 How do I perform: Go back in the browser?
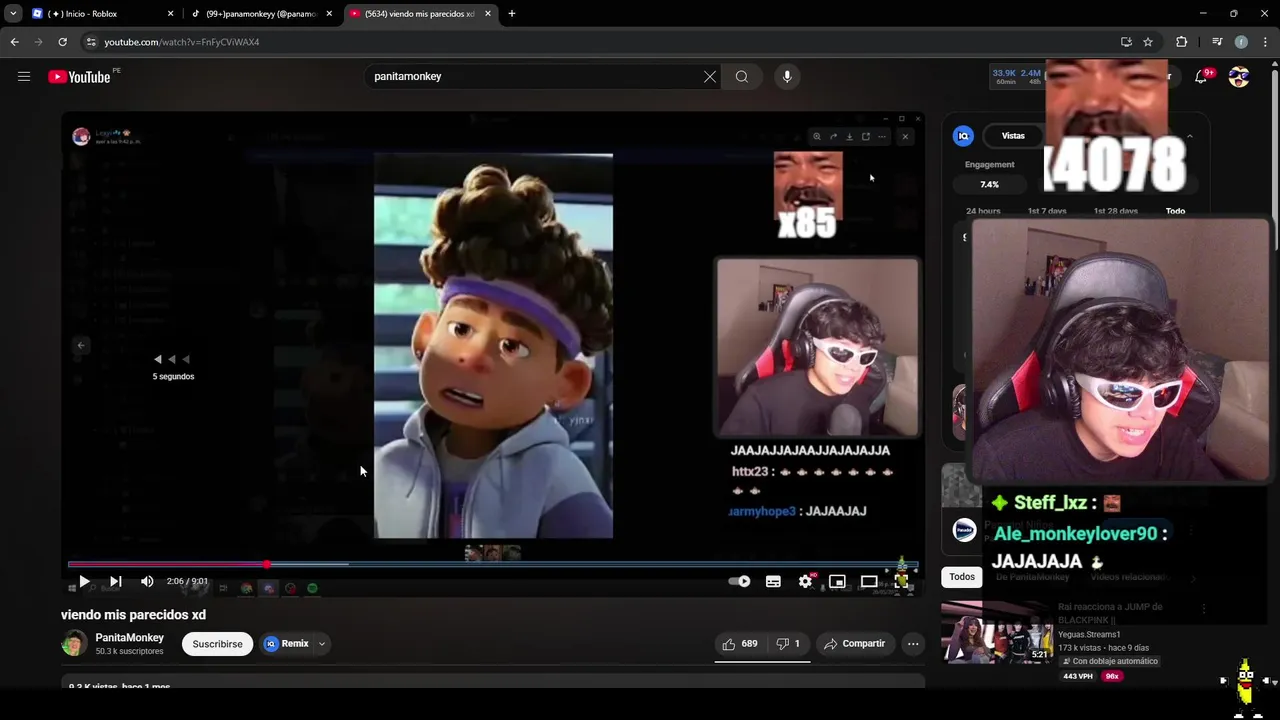point(14,42)
